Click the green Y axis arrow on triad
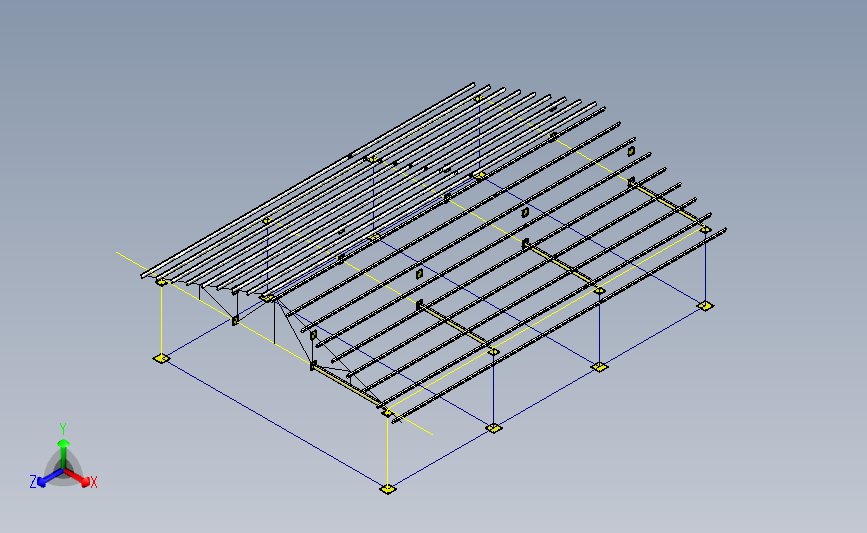Screen dimensions: 867x533 [x=64, y=453]
